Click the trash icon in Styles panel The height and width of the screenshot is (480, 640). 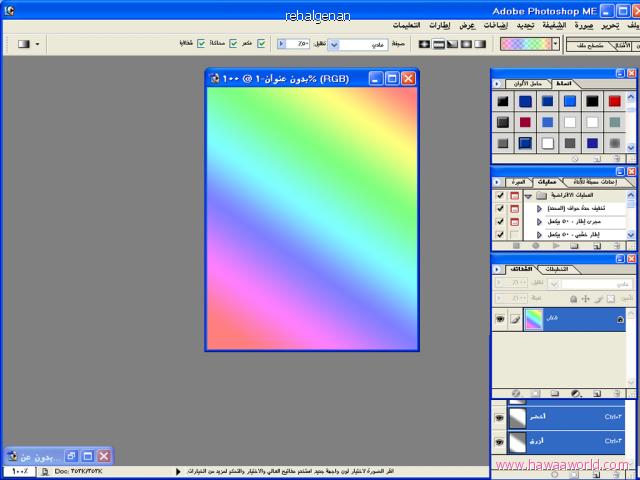click(x=616, y=158)
